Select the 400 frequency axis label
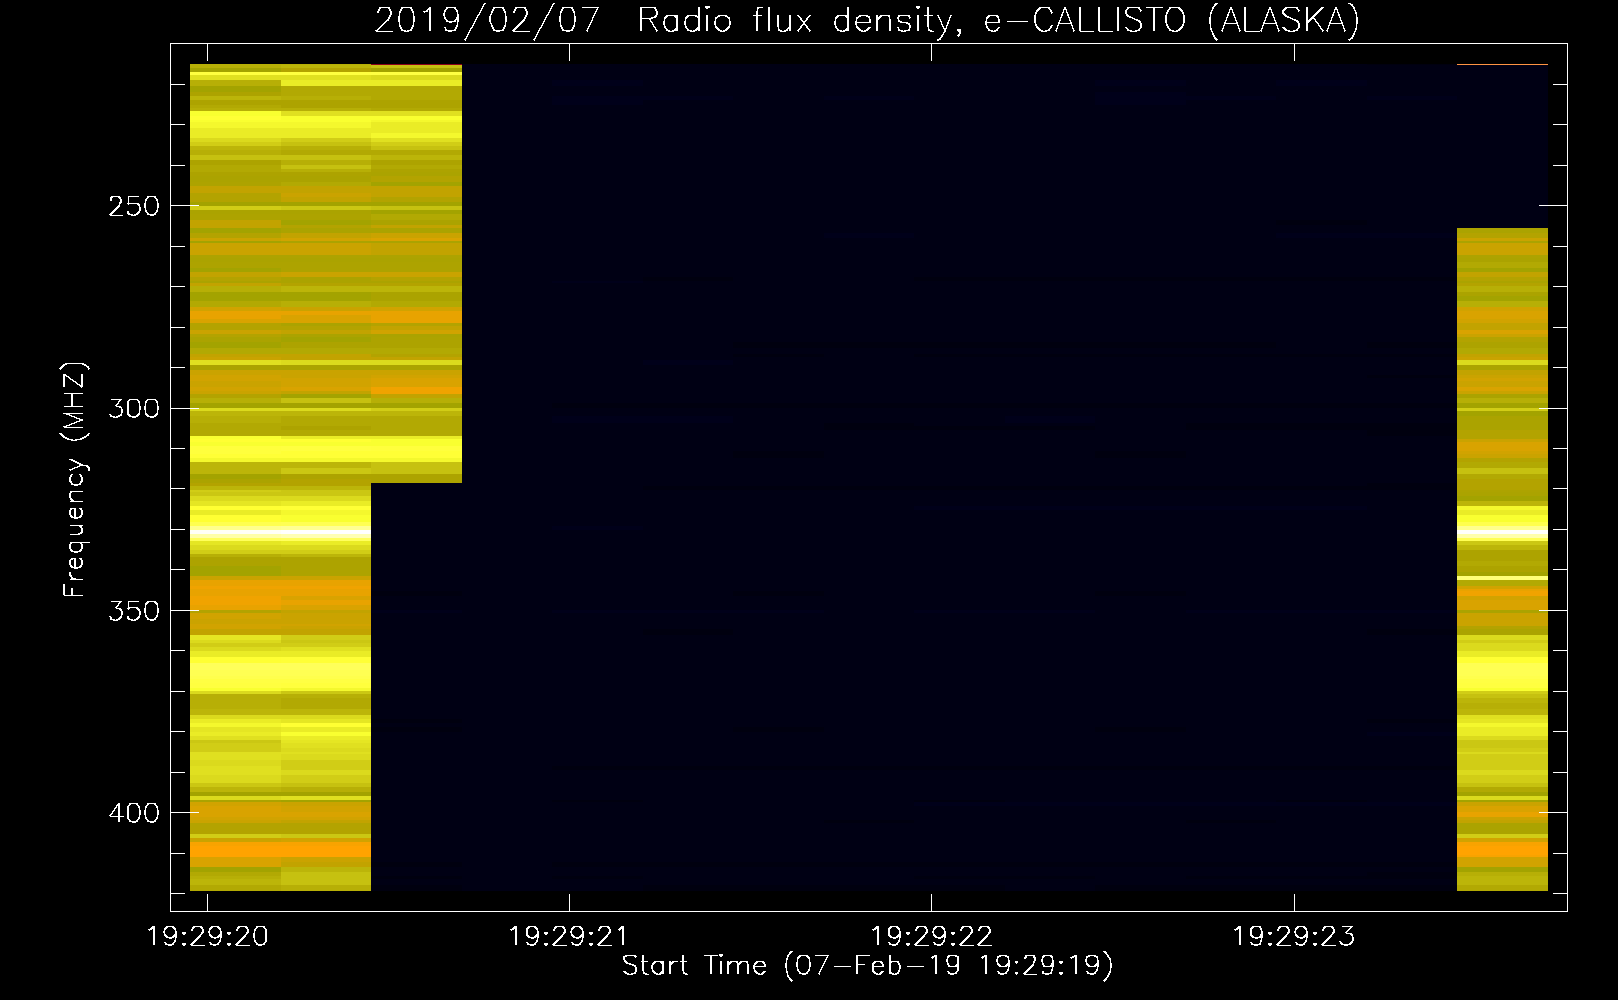 [134, 813]
